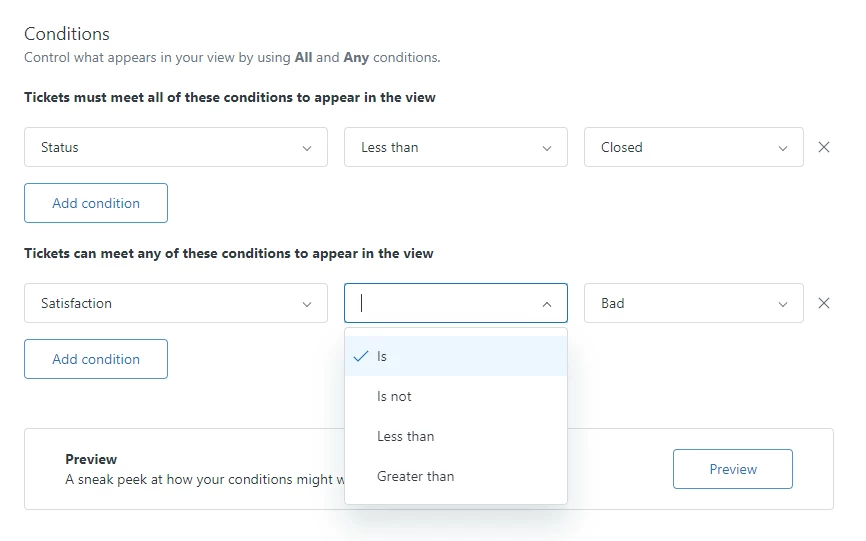Expand the Status row chevron arrow
Image resolution: width=866 pixels, height=541 pixels.
click(307, 148)
